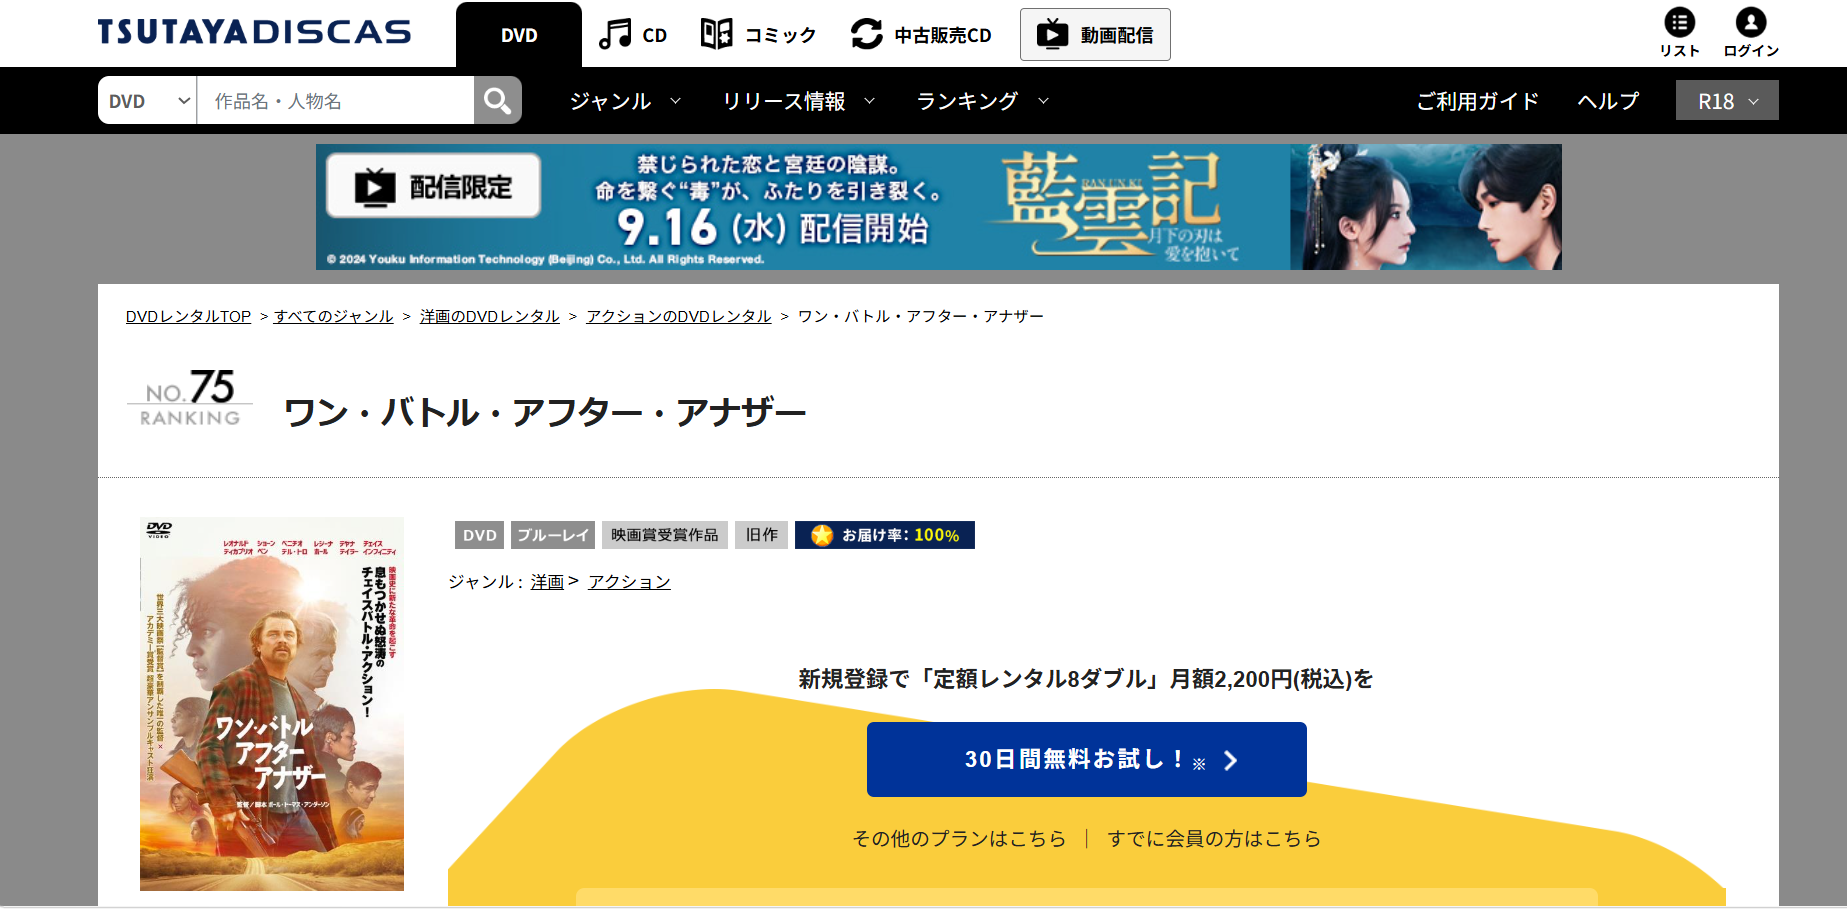Click the circular arrows icon beside 中古販売CD
This screenshot has height=911, width=1847.
(867, 34)
